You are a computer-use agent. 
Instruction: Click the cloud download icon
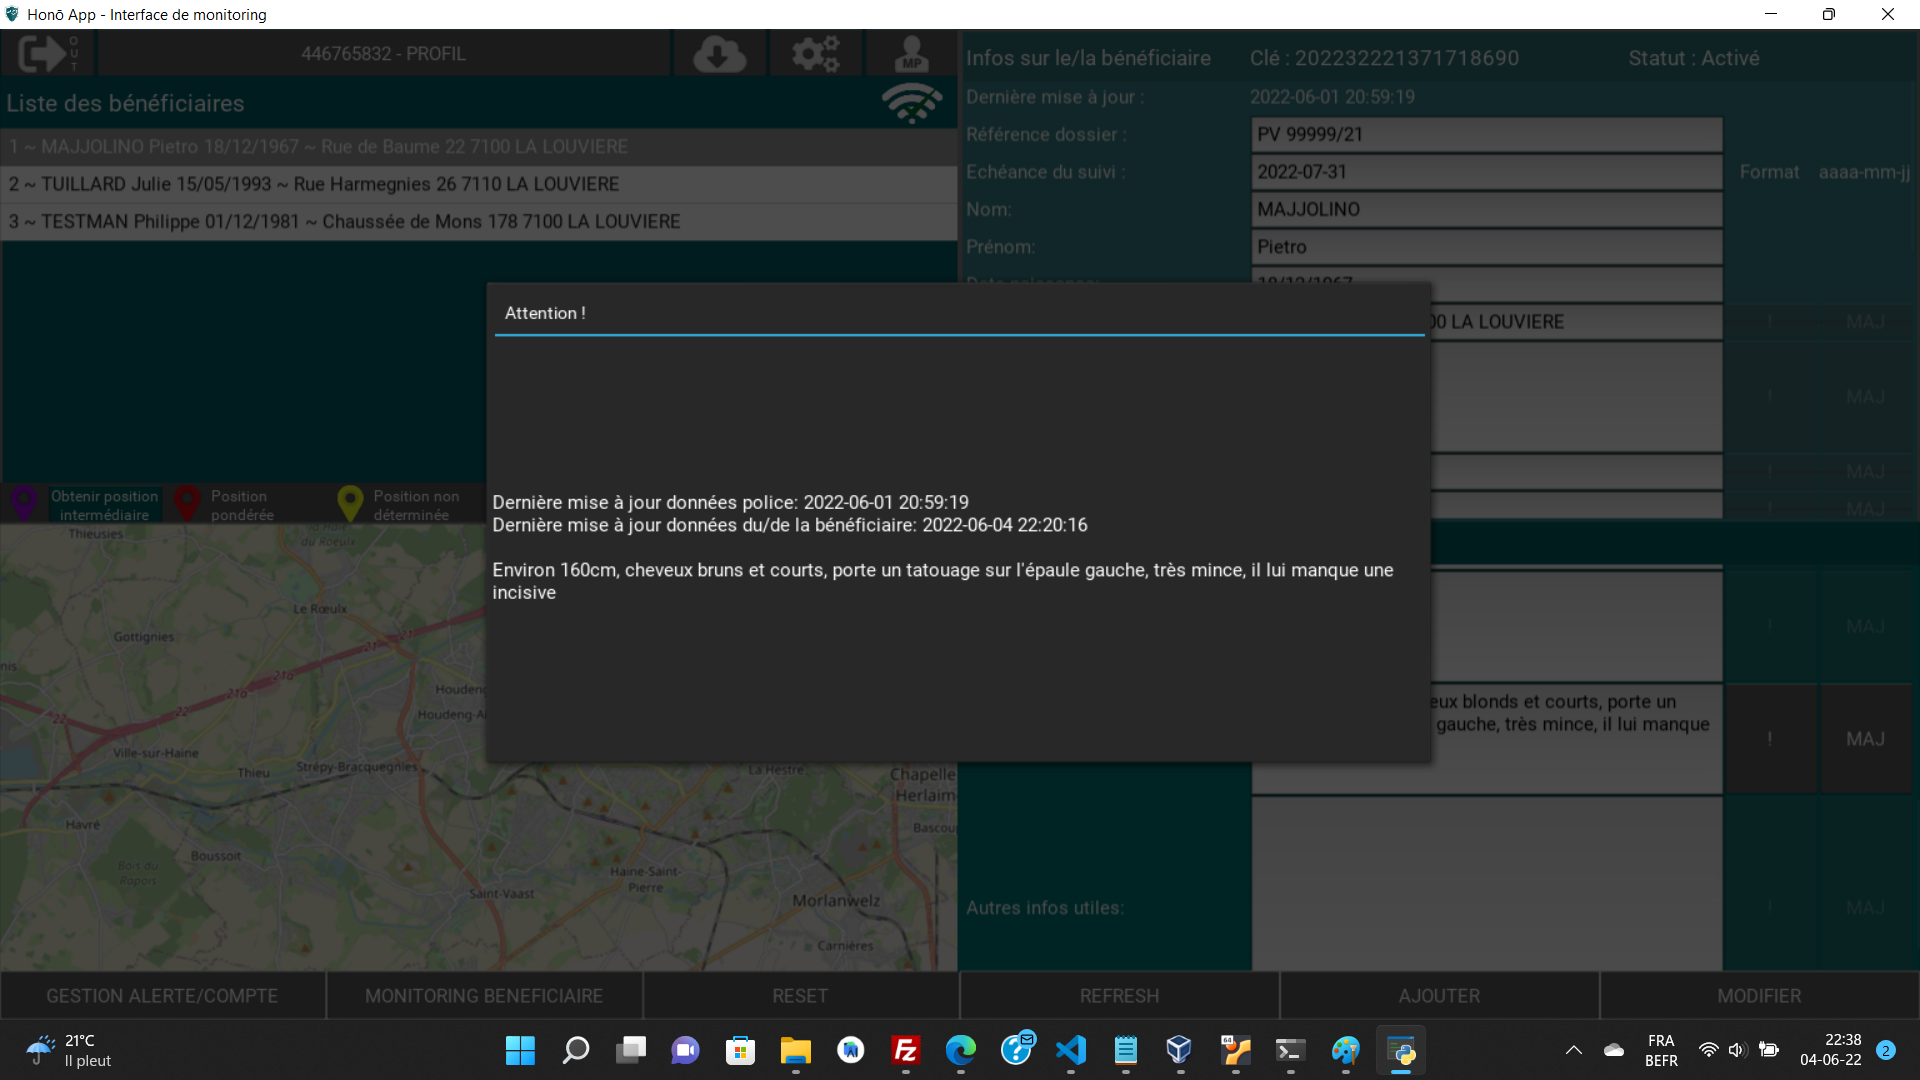click(x=719, y=53)
